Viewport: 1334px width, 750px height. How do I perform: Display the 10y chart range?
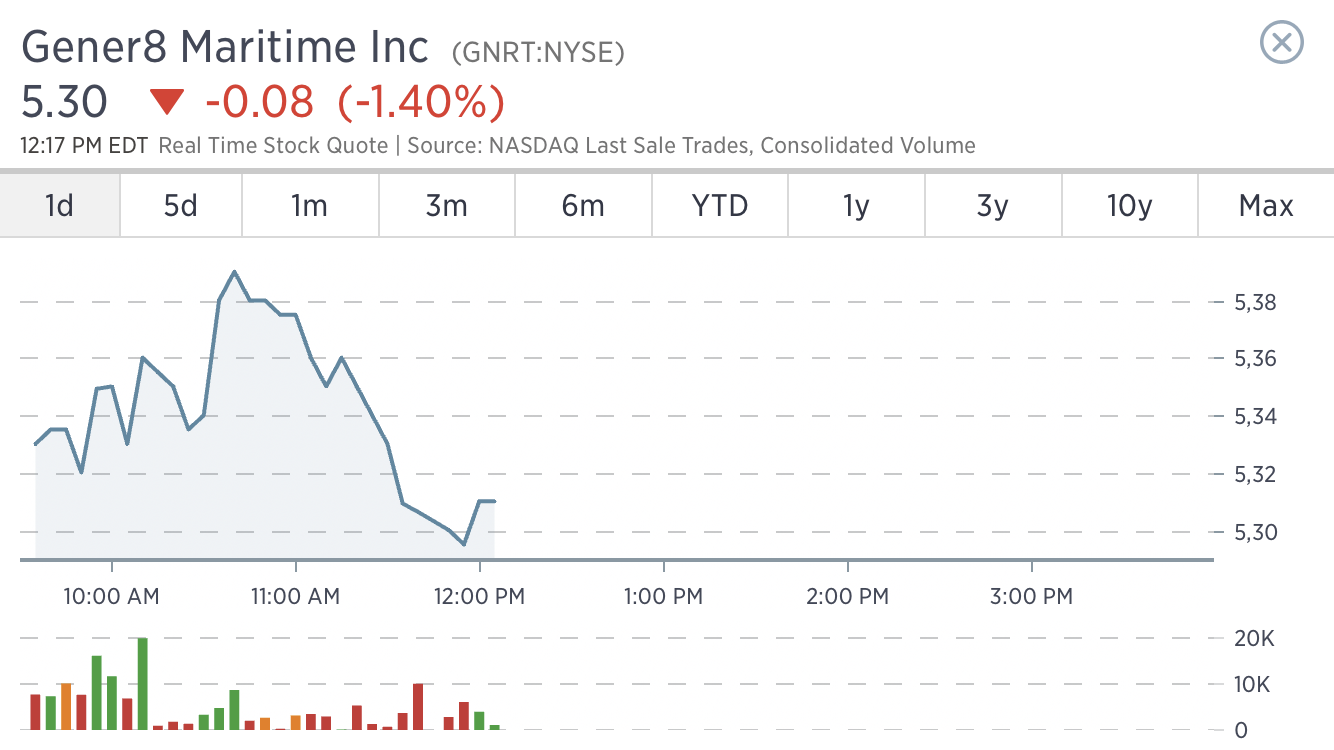point(1130,206)
